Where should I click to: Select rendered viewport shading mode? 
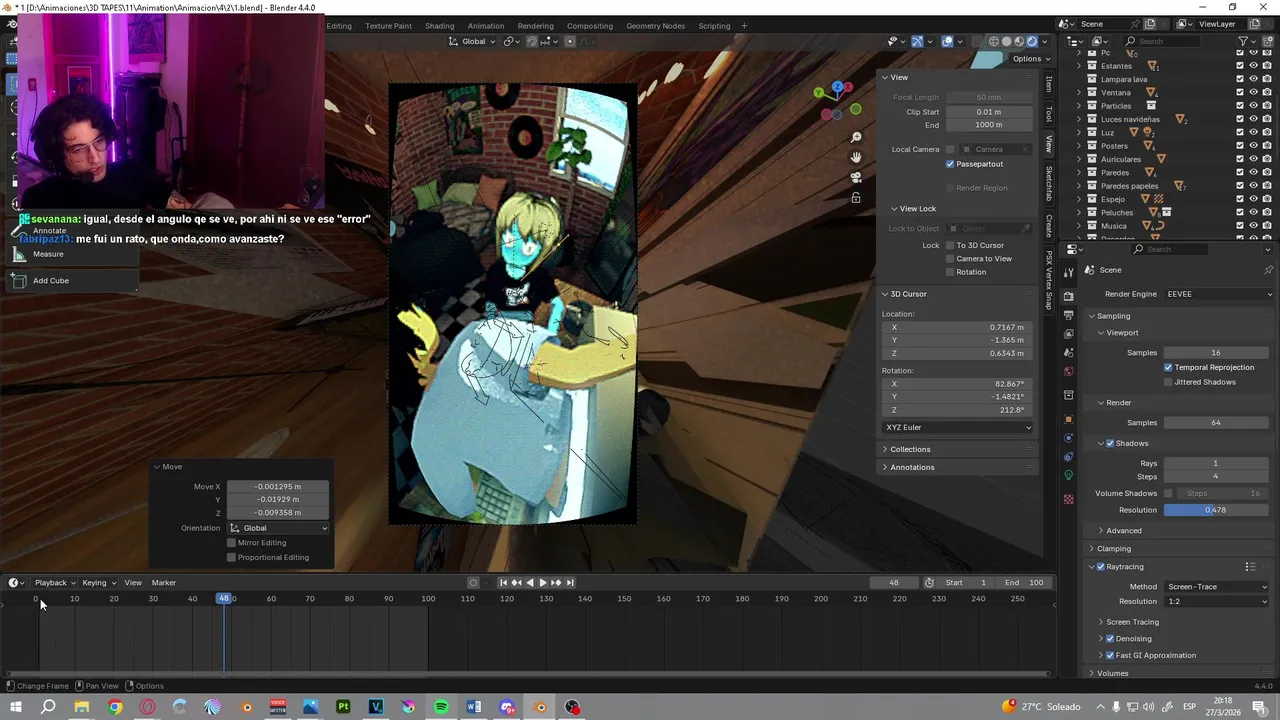click(x=1032, y=41)
